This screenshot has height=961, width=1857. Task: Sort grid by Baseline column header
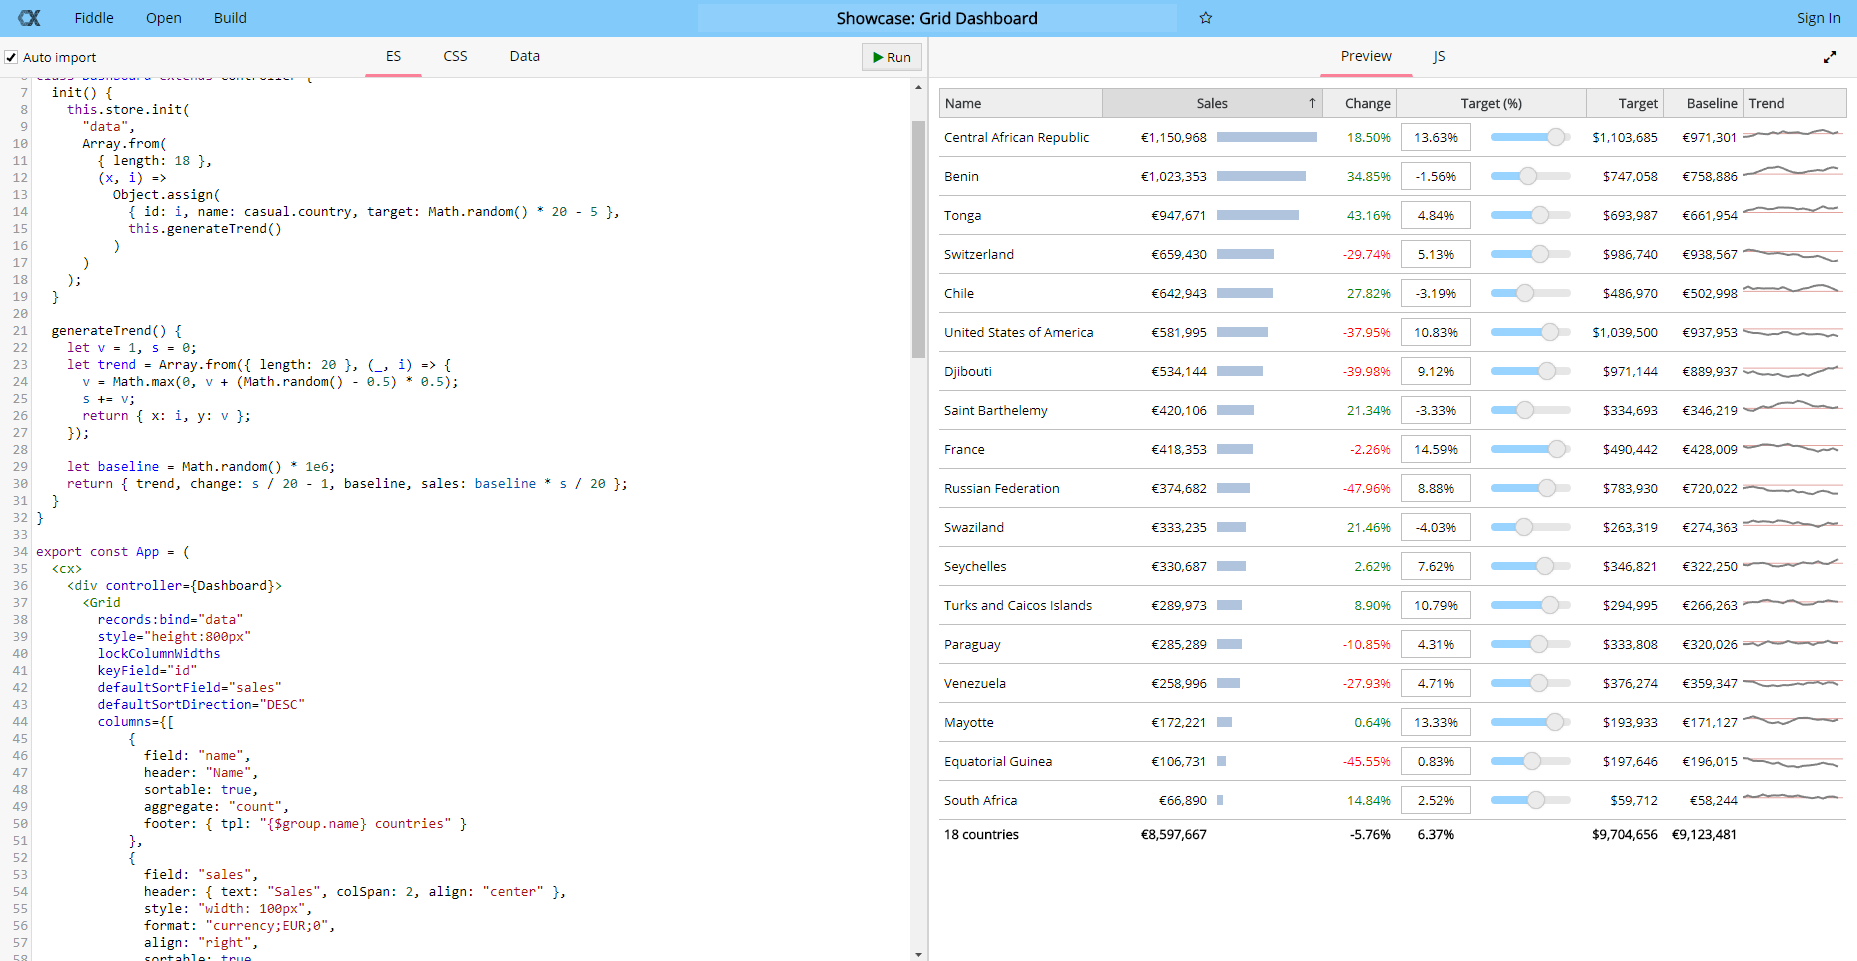coord(1704,103)
